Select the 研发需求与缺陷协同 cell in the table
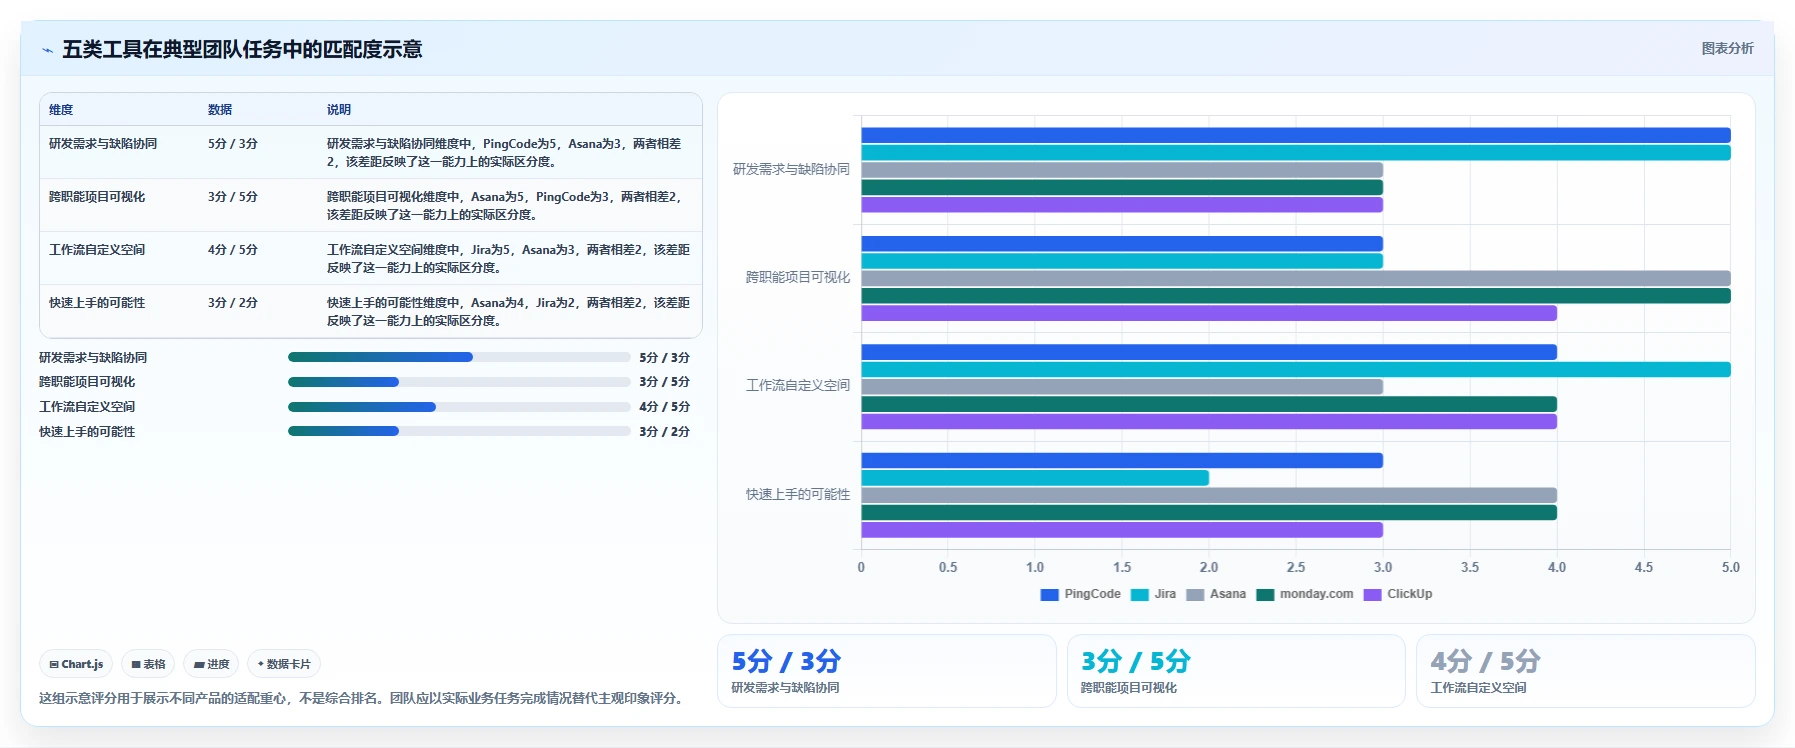Viewport: 1795px width, 748px height. point(103,144)
